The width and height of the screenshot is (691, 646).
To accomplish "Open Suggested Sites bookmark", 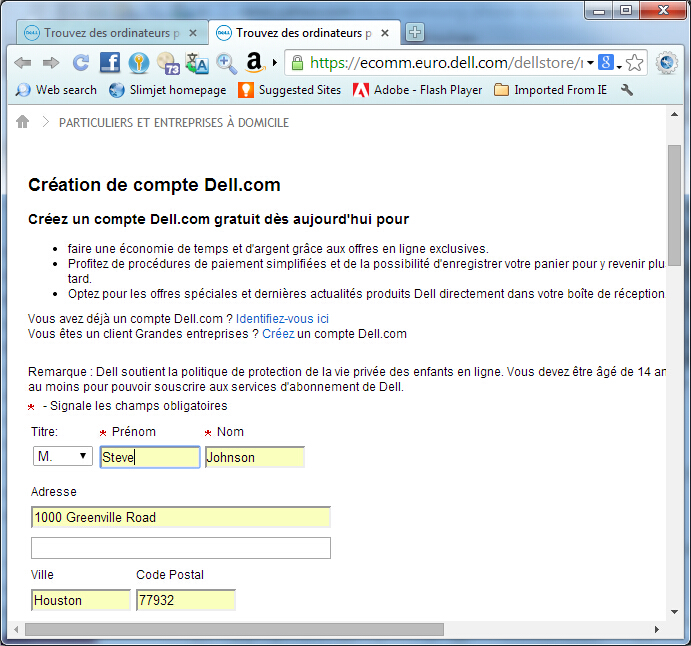I will (289, 90).
